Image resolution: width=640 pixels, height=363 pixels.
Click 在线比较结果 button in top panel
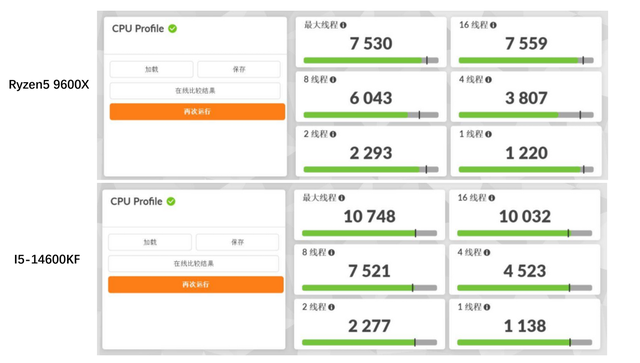(195, 91)
